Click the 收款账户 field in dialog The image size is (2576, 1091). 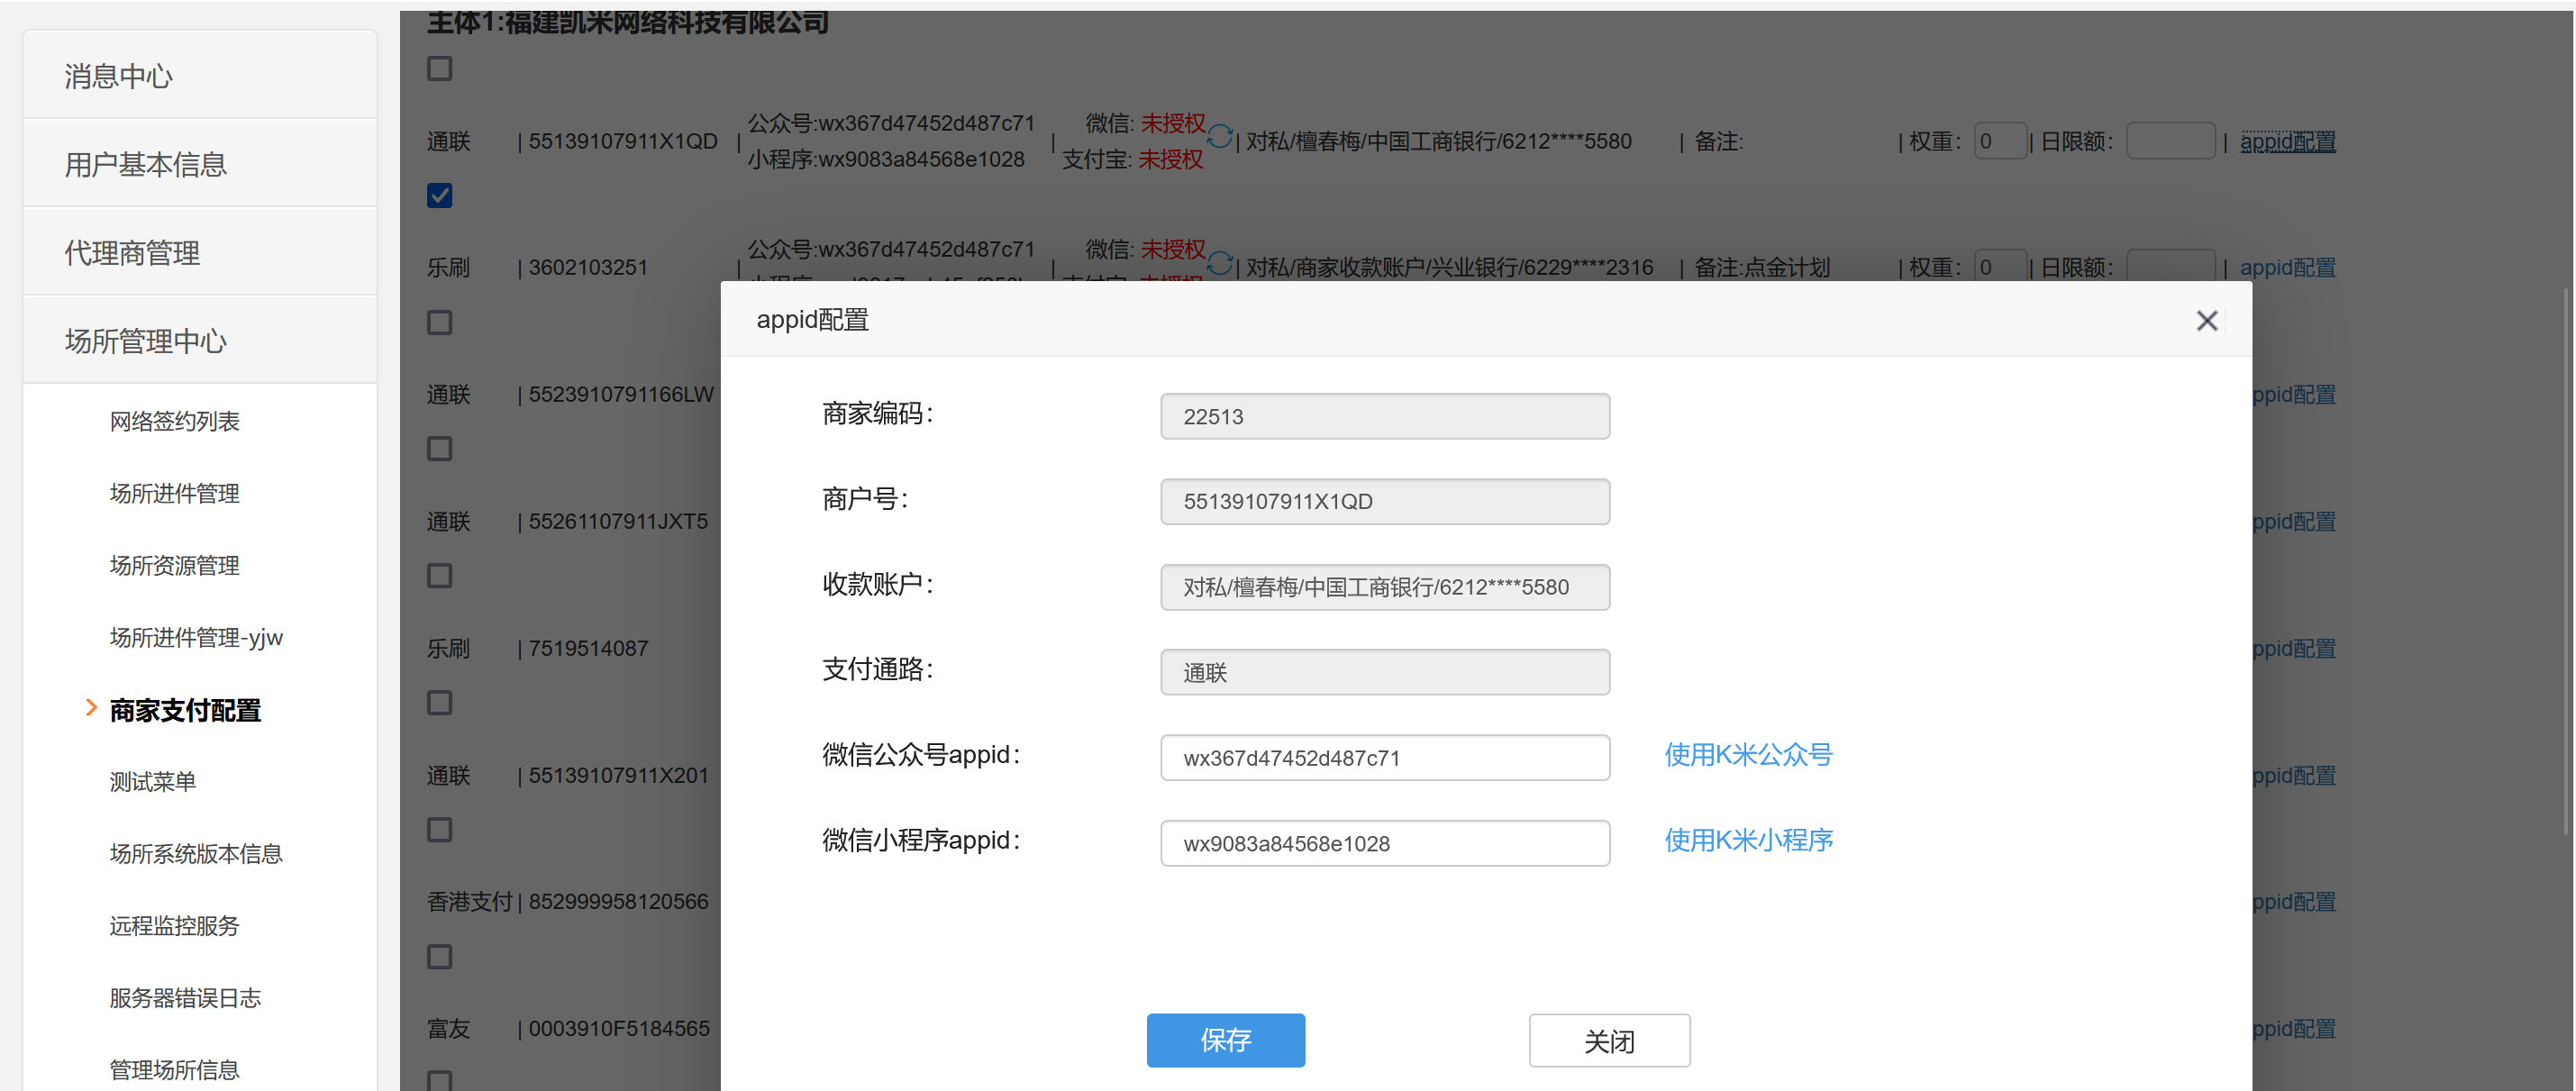pyautogui.click(x=1385, y=587)
